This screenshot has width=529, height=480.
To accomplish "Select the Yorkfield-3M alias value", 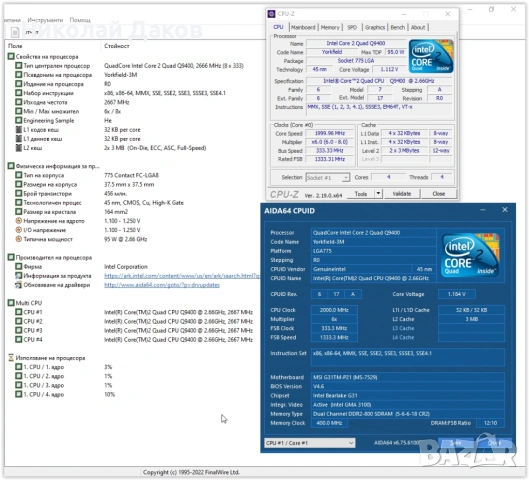I will tap(120, 75).
